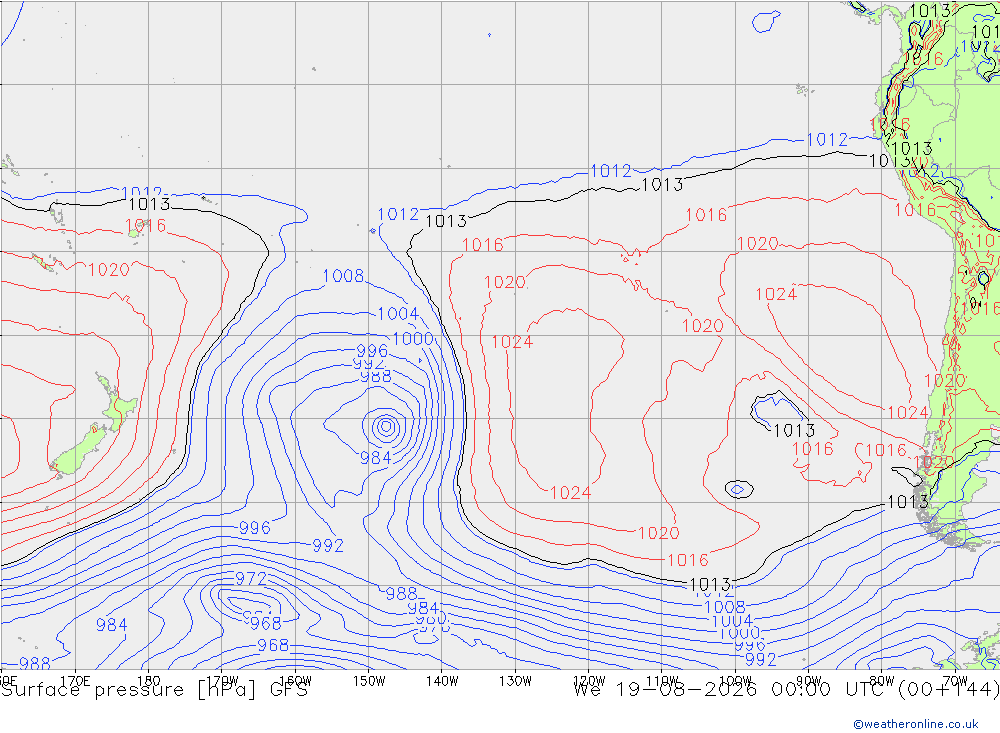1000x733 pixels.
Task: Click the 110W longitude label
Action: (x=662, y=681)
